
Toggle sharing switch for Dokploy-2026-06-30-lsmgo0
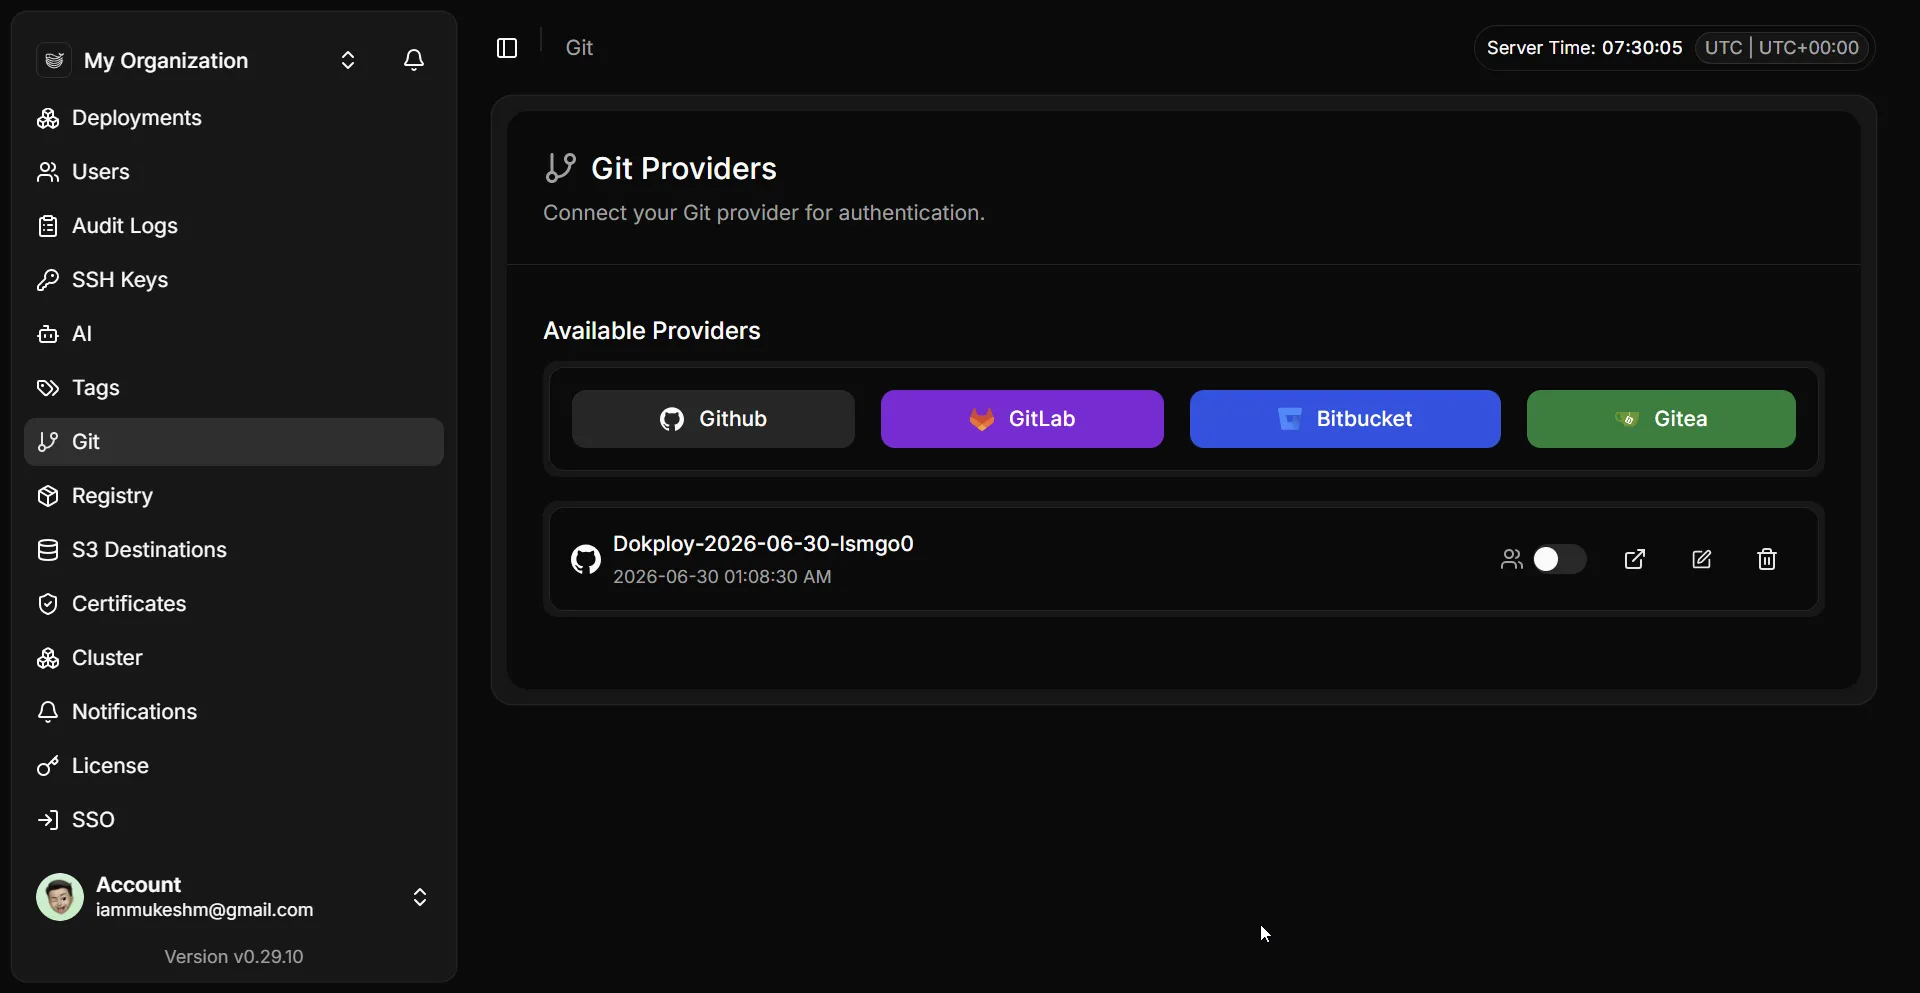click(x=1559, y=559)
